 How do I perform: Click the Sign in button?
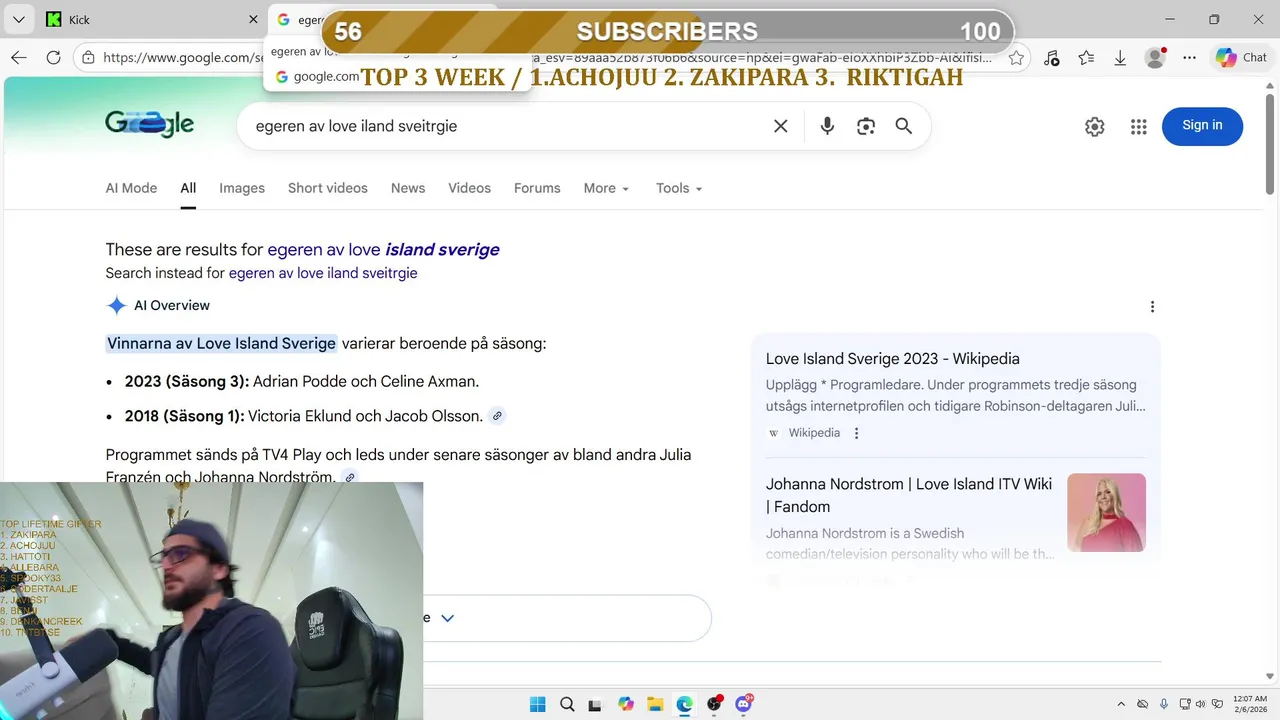(1202, 126)
